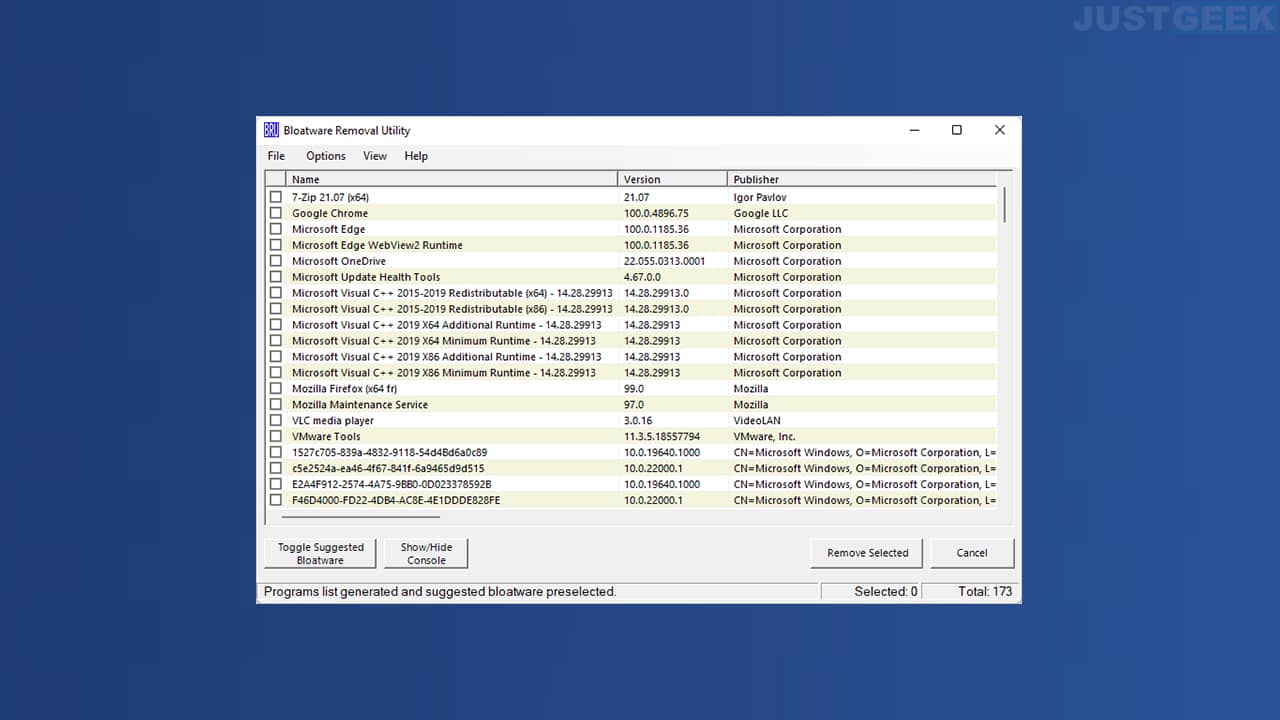The image size is (1280, 720).
Task: Select the Microsoft OneDrive row name
Action: tap(338, 262)
